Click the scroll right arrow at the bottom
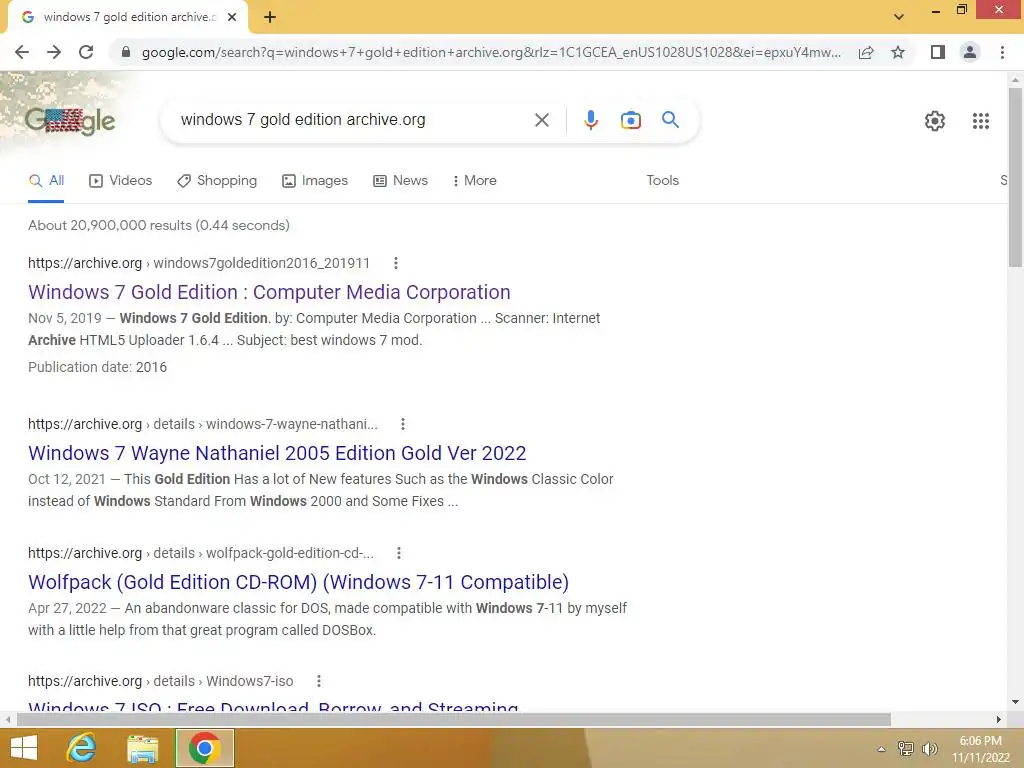The width and height of the screenshot is (1024, 768). [x=999, y=720]
